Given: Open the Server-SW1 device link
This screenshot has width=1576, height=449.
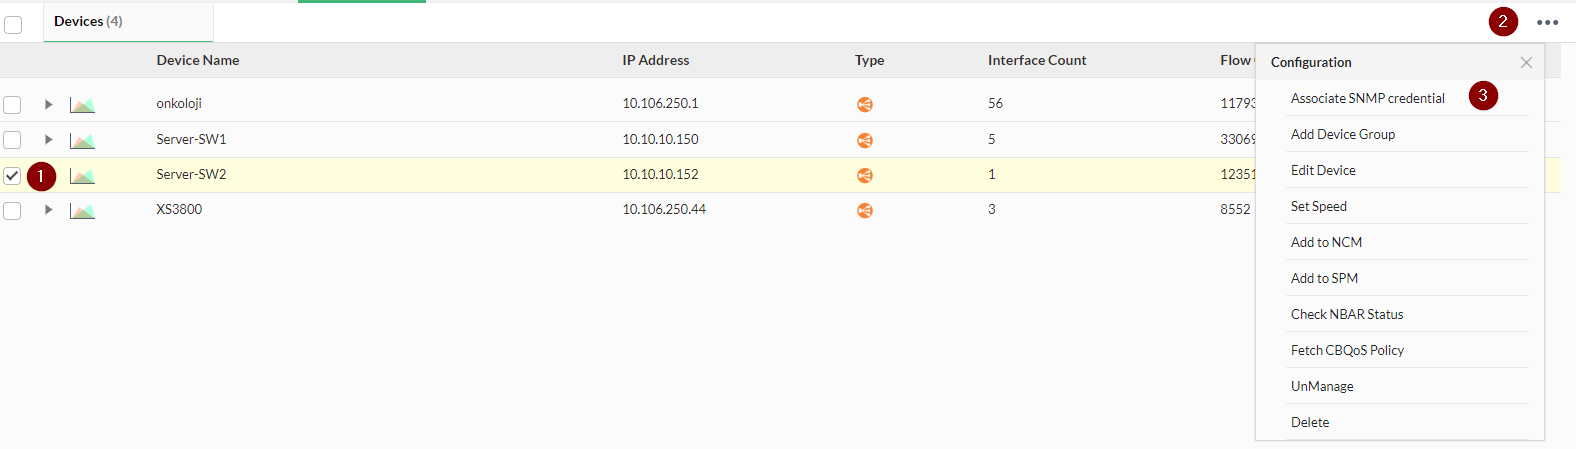Looking at the screenshot, I should pos(191,139).
